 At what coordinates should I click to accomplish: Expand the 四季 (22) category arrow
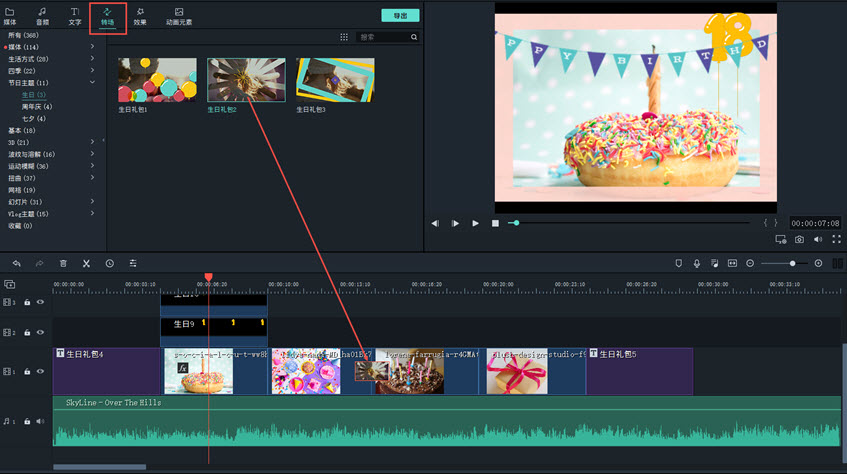(92, 70)
